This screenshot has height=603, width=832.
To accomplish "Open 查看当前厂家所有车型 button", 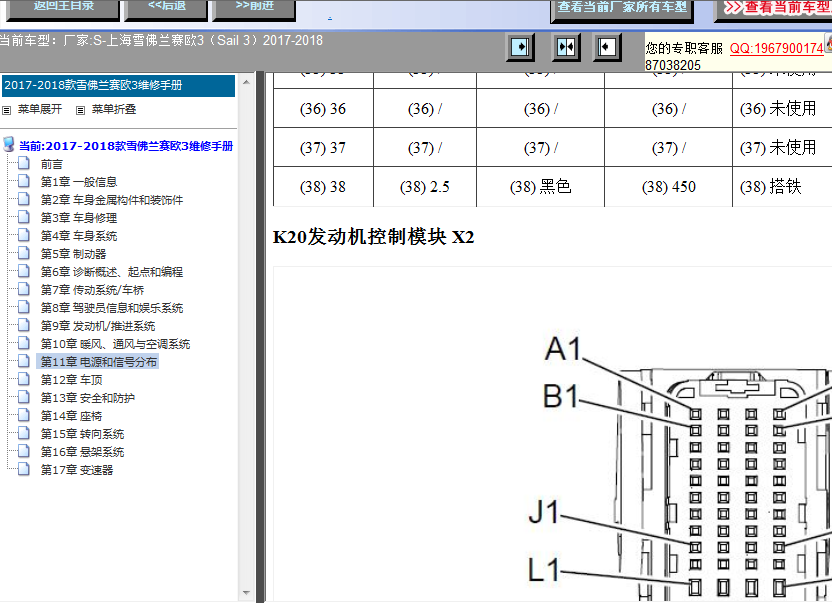I will (x=622, y=10).
